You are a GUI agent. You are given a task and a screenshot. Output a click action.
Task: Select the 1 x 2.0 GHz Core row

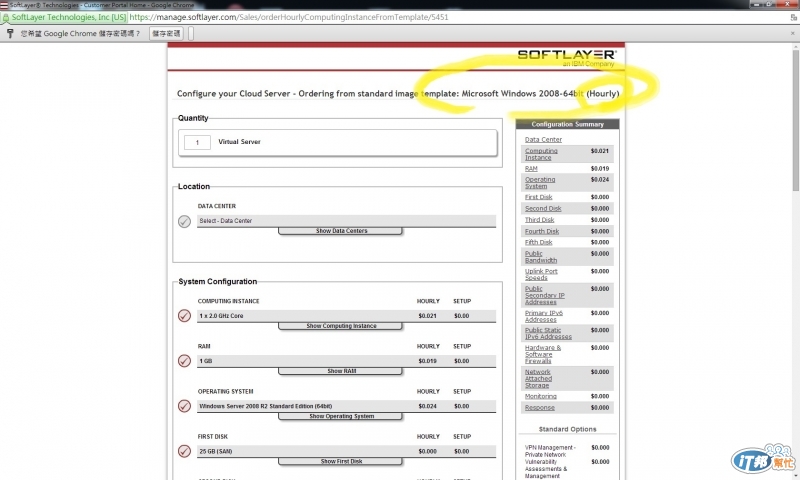[346, 316]
